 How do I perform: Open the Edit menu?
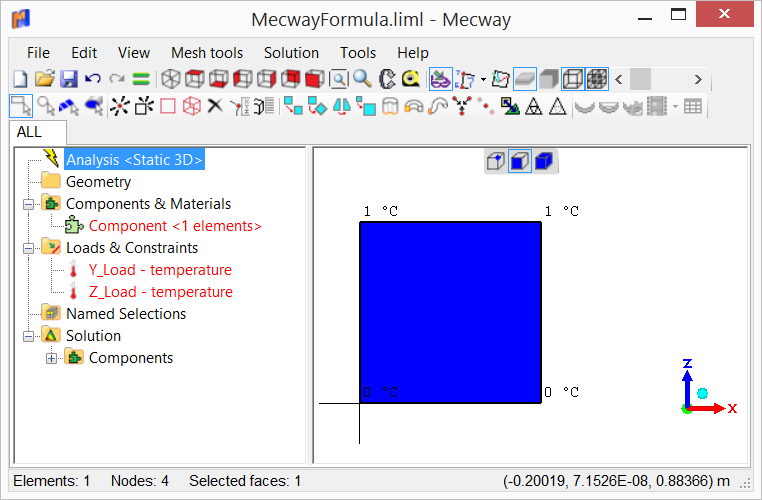[x=84, y=52]
